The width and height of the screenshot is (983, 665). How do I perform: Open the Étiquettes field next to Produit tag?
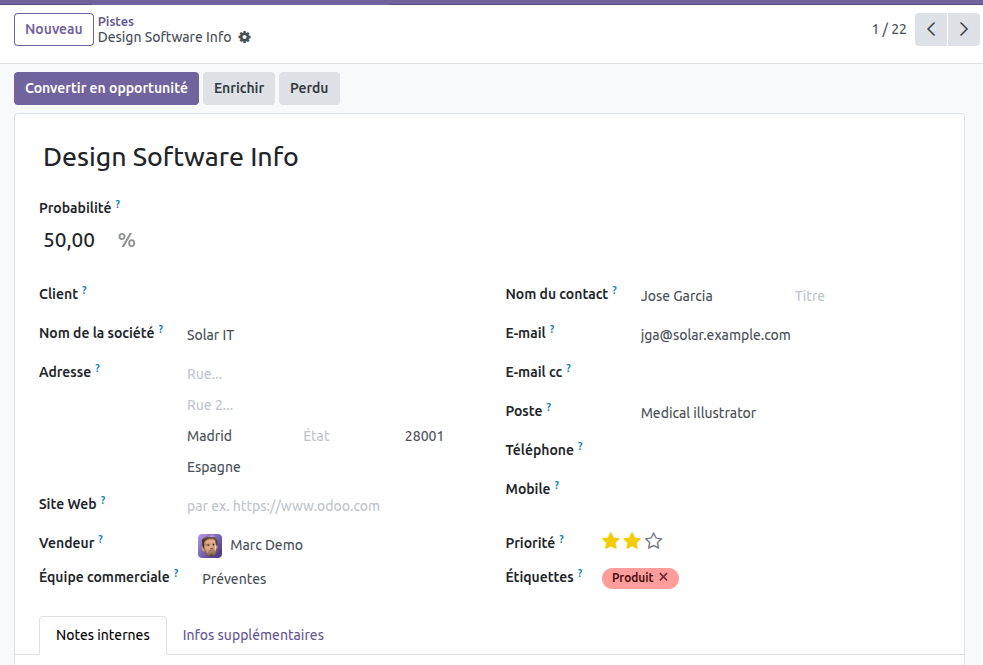809,578
